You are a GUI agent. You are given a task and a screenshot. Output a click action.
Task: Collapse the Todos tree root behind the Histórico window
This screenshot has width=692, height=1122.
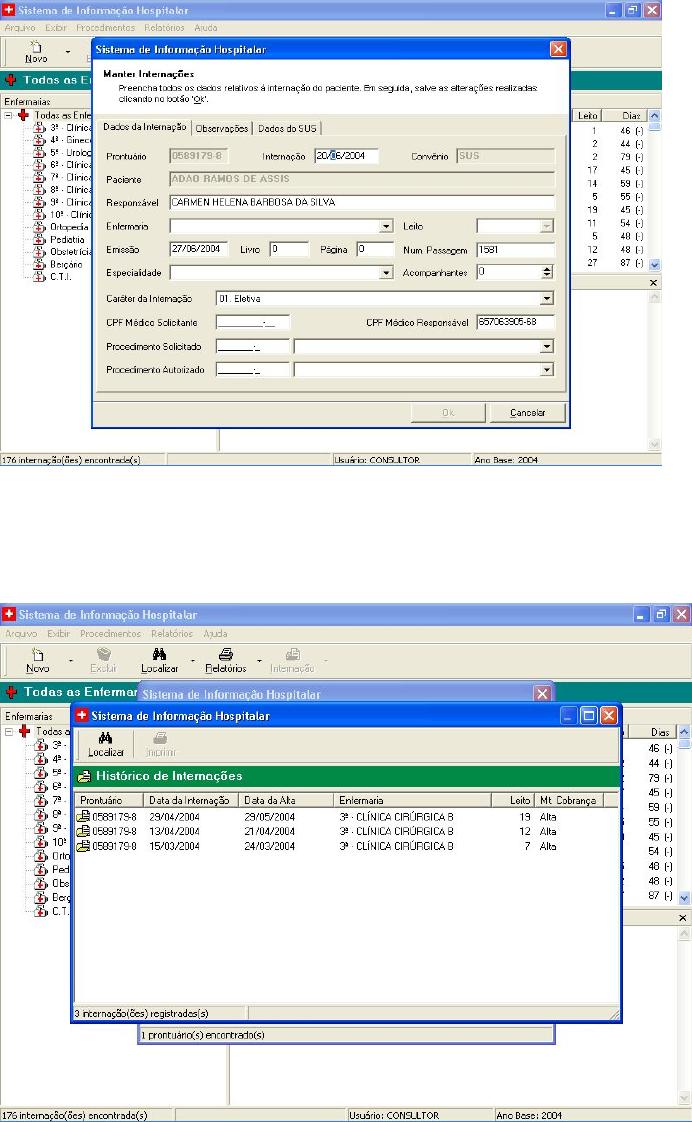point(9,731)
